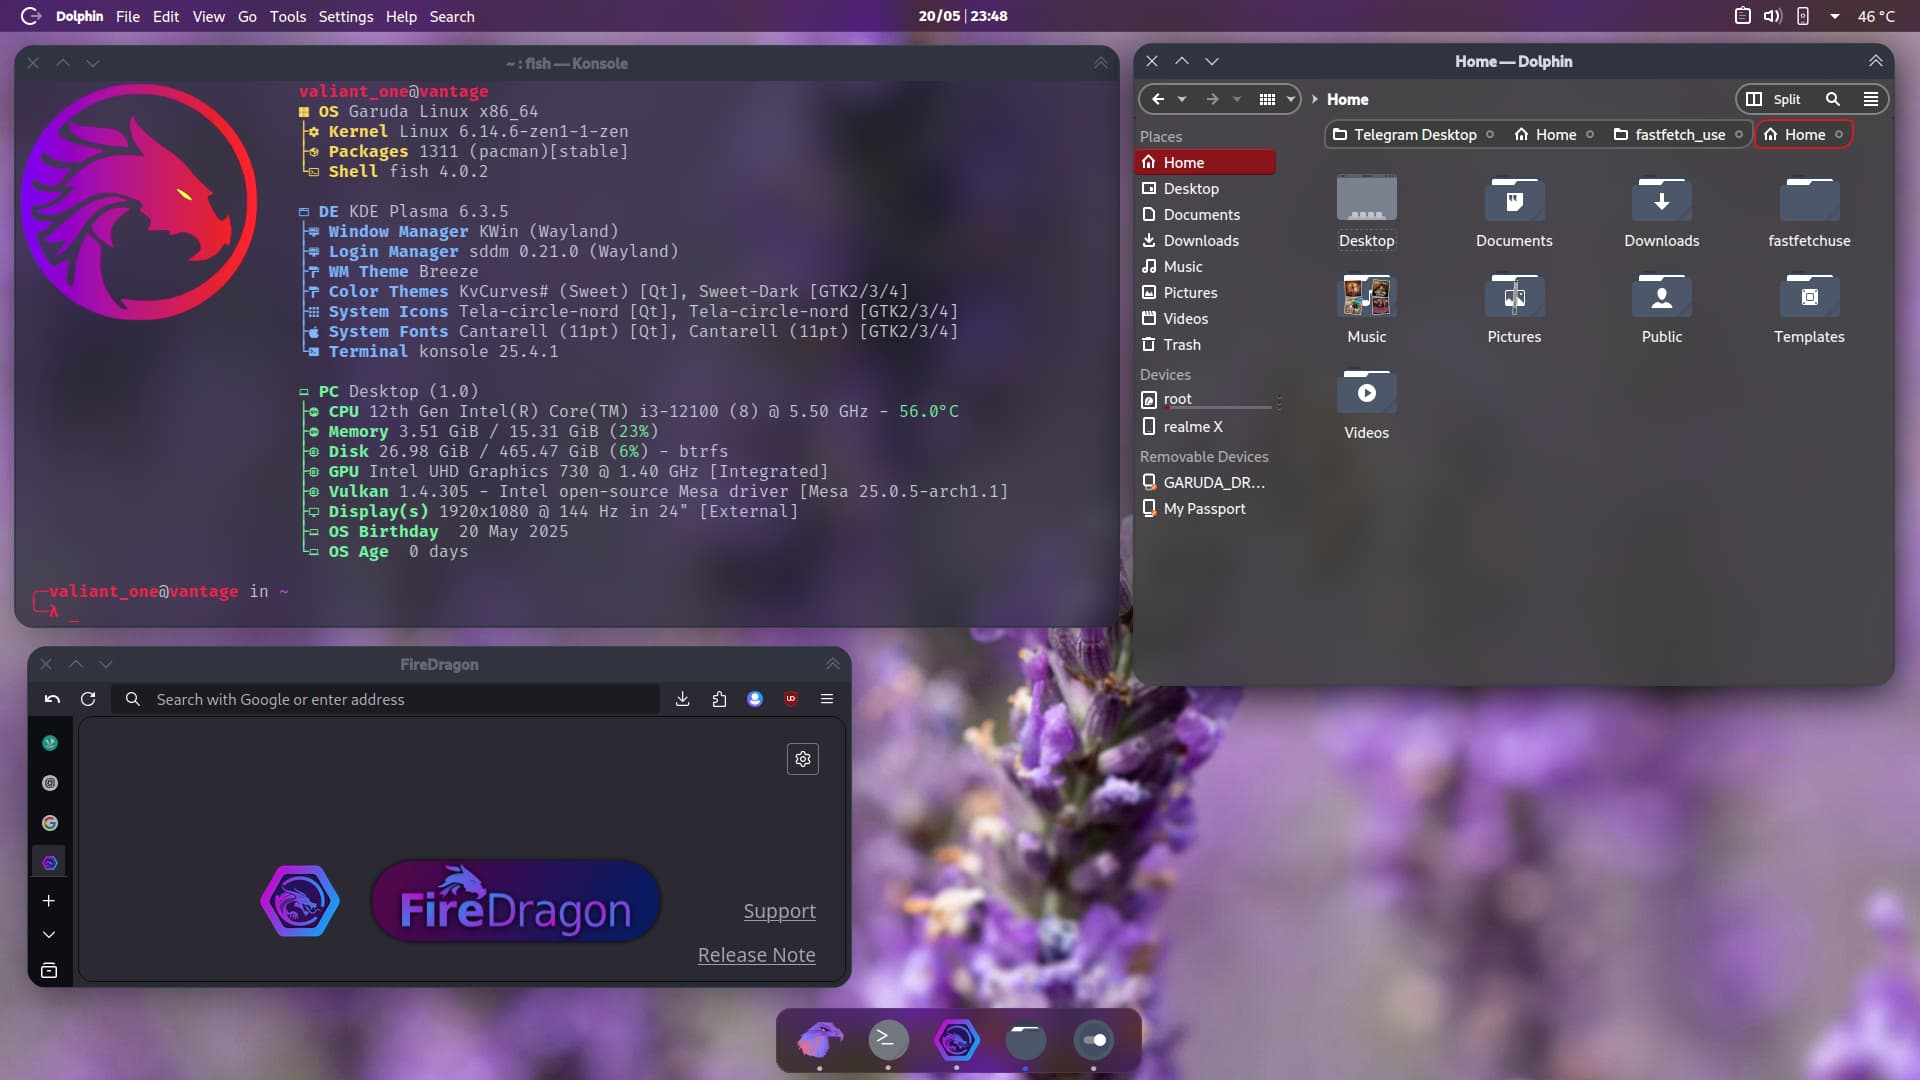Select the Downloads folder icon
The height and width of the screenshot is (1080, 1920).
pyautogui.click(x=1661, y=199)
